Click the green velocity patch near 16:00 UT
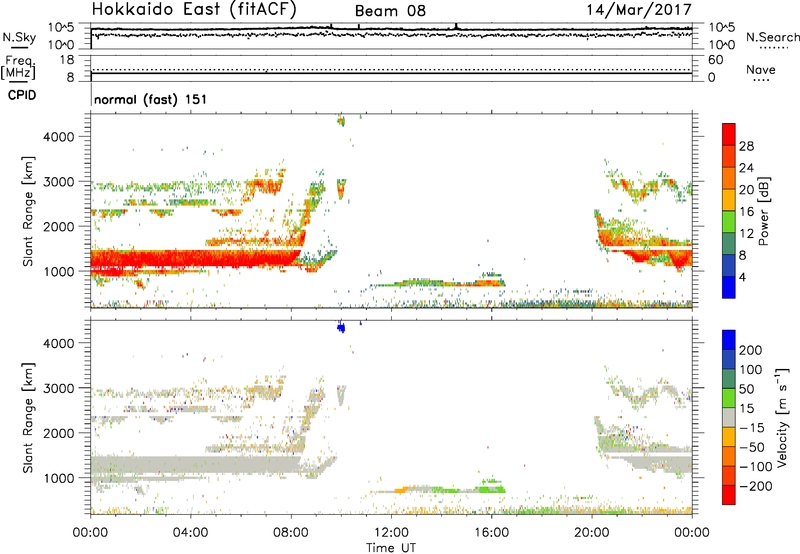The image size is (800, 554). tap(490, 489)
